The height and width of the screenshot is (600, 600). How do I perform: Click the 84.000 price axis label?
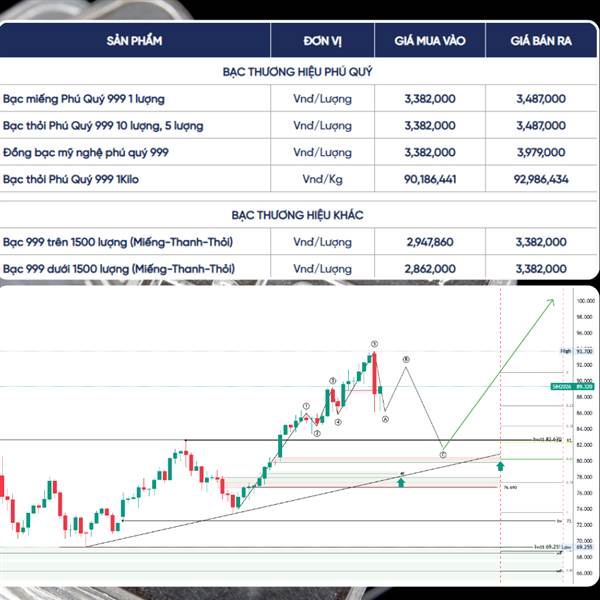coord(585,429)
